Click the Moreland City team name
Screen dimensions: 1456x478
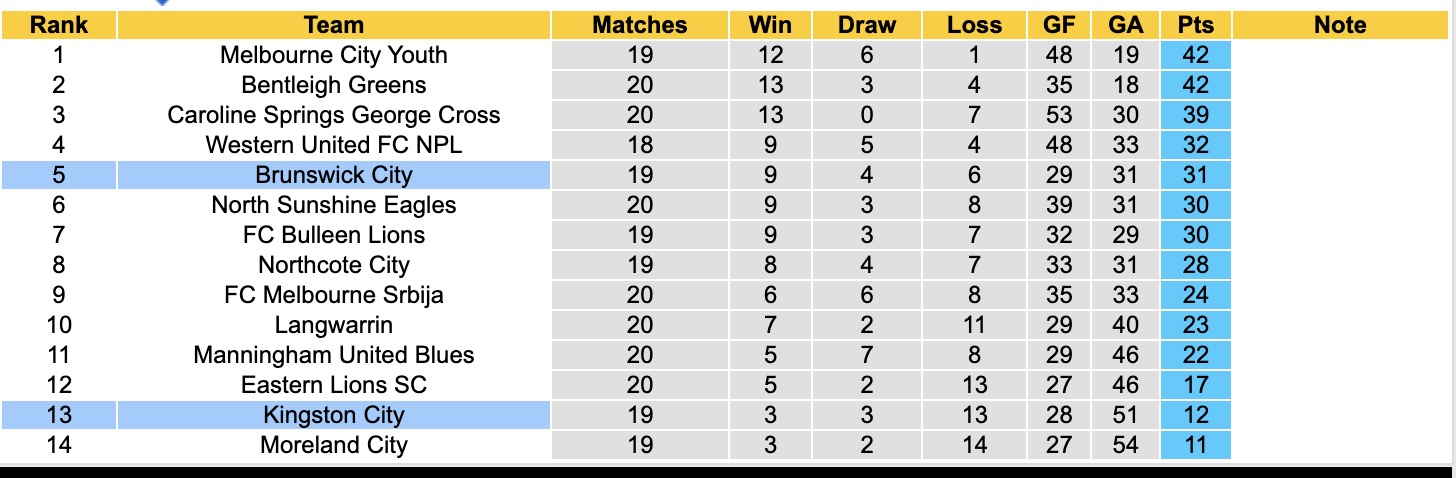tap(333, 445)
